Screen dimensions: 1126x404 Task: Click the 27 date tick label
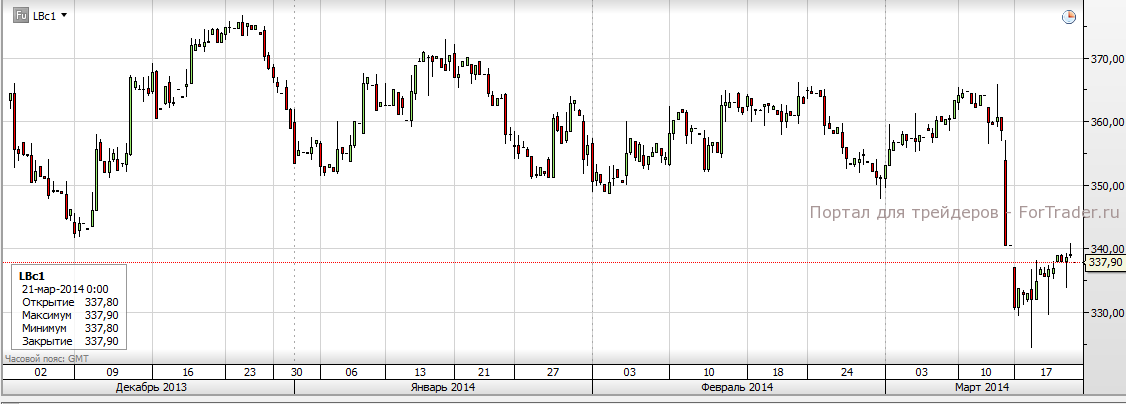click(x=552, y=372)
